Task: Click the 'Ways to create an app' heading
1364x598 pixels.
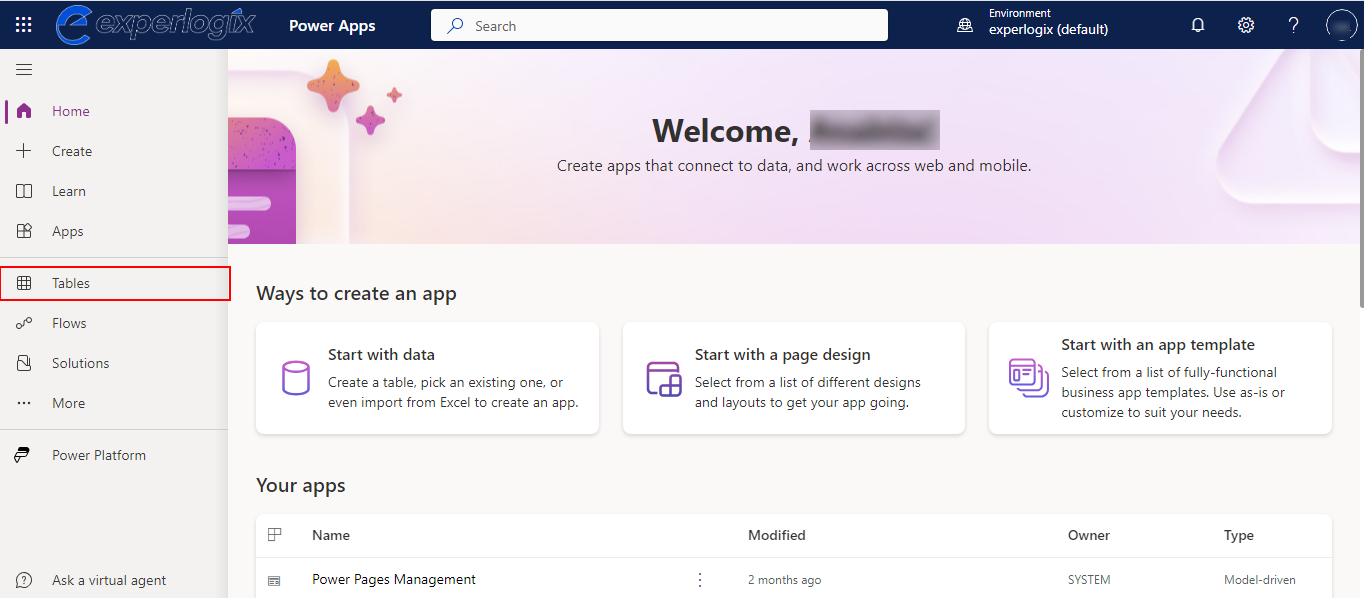Action: [356, 293]
